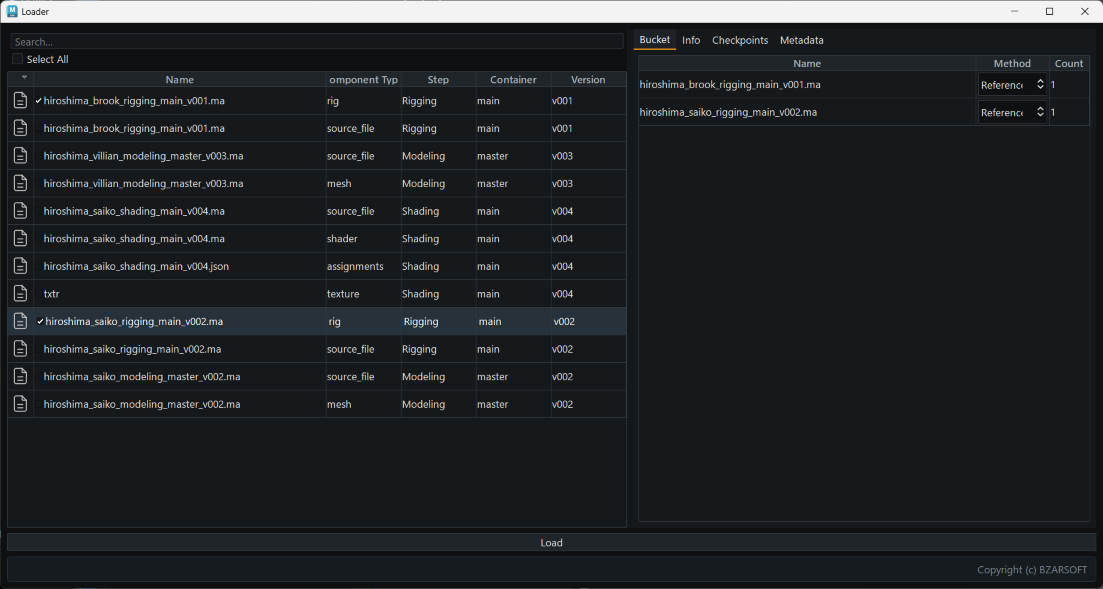Click file icon of brook rigging rig row
The width and height of the screenshot is (1103, 589).
pyautogui.click(x=21, y=101)
